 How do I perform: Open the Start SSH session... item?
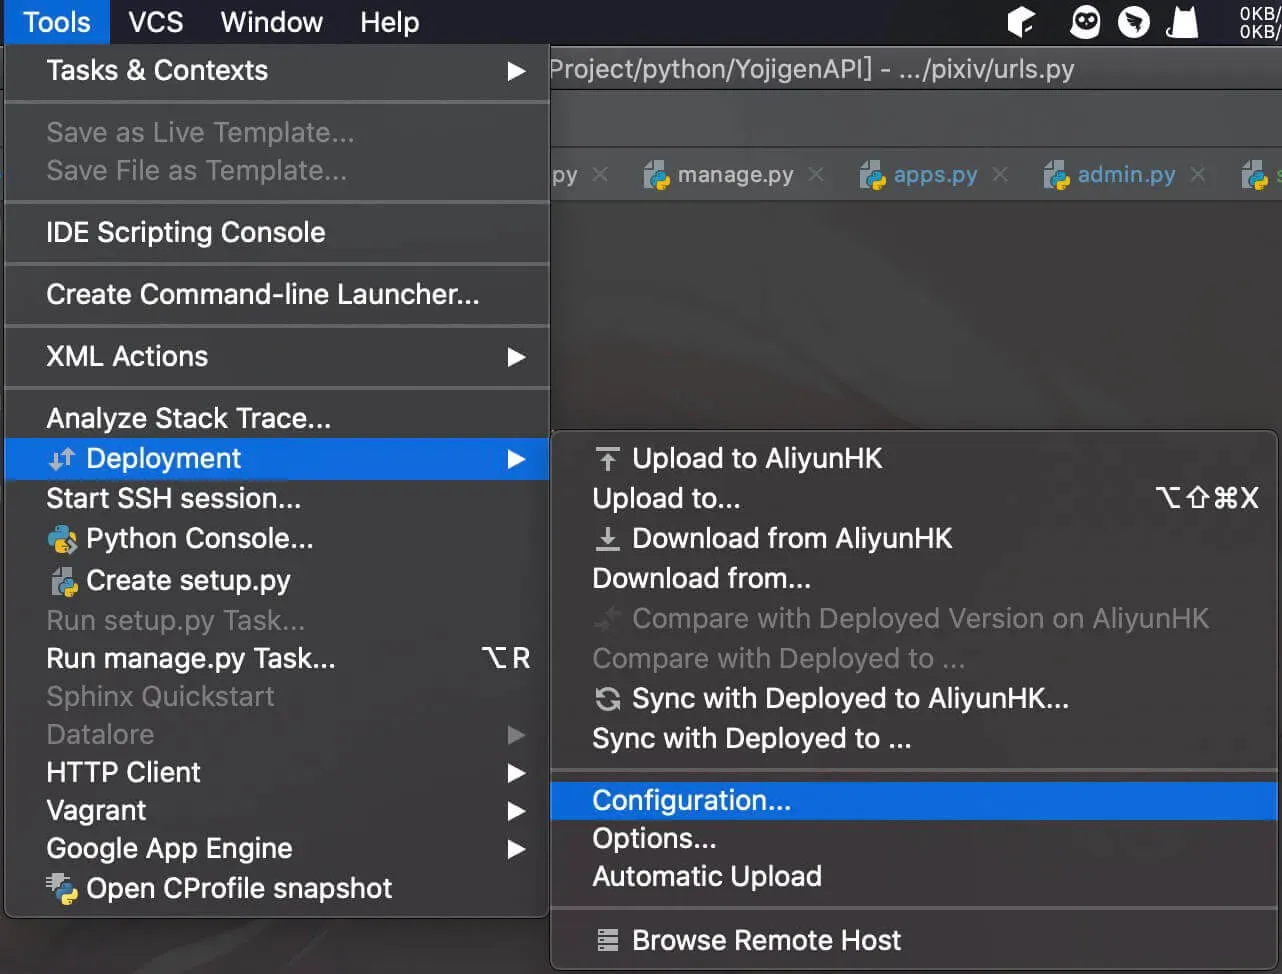173,499
